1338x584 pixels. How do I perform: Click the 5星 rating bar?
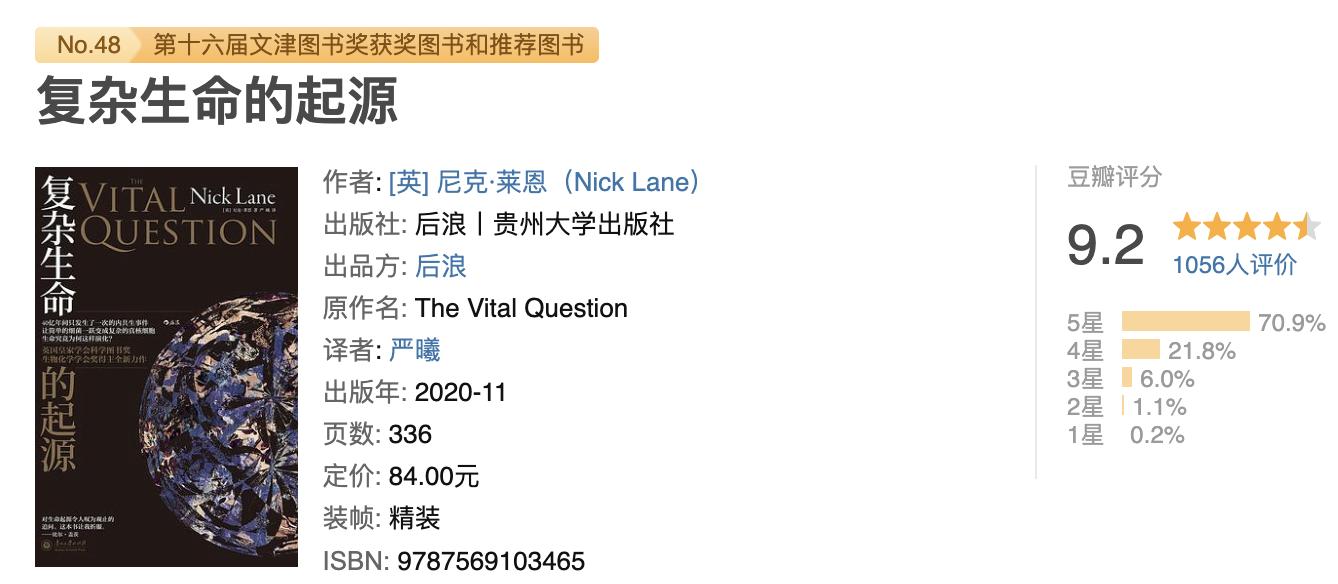click(x=1185, y=322)
